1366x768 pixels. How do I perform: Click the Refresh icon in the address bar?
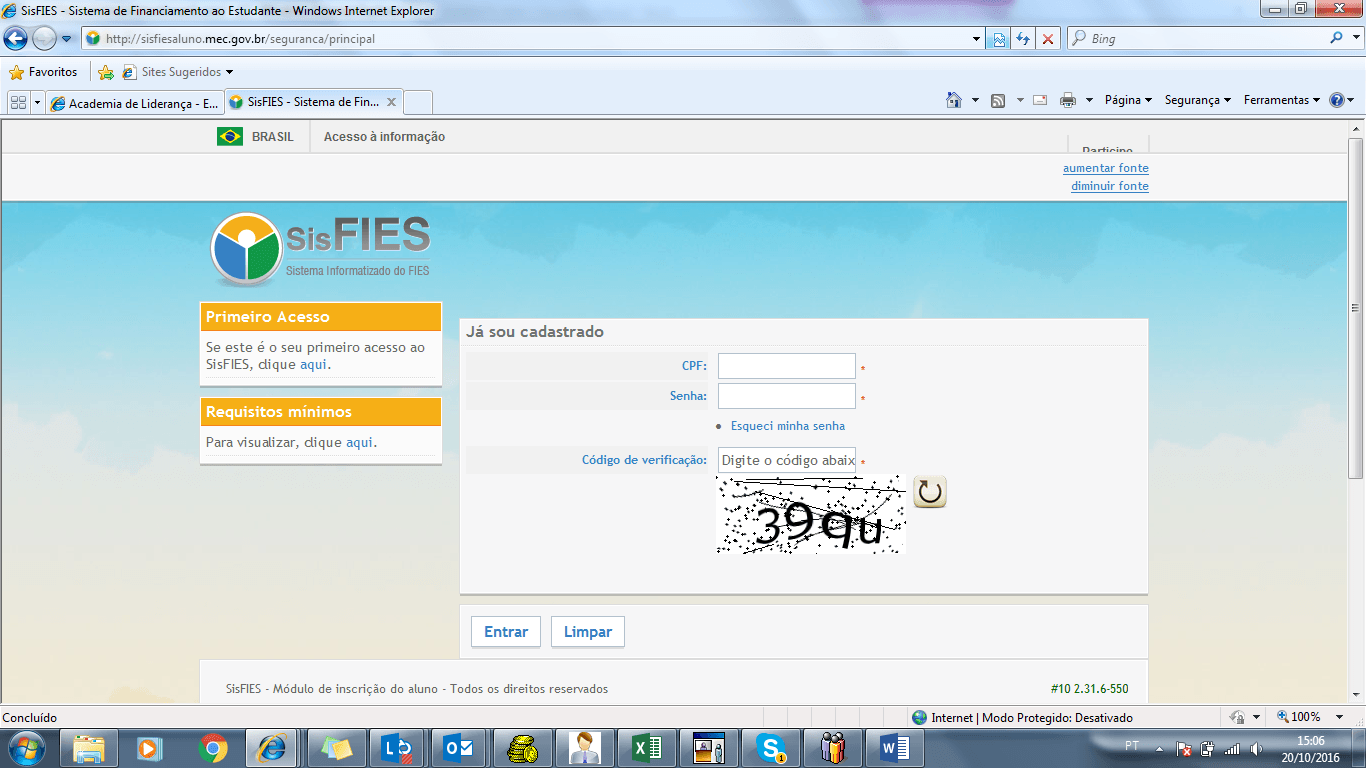pos(1023,38)
